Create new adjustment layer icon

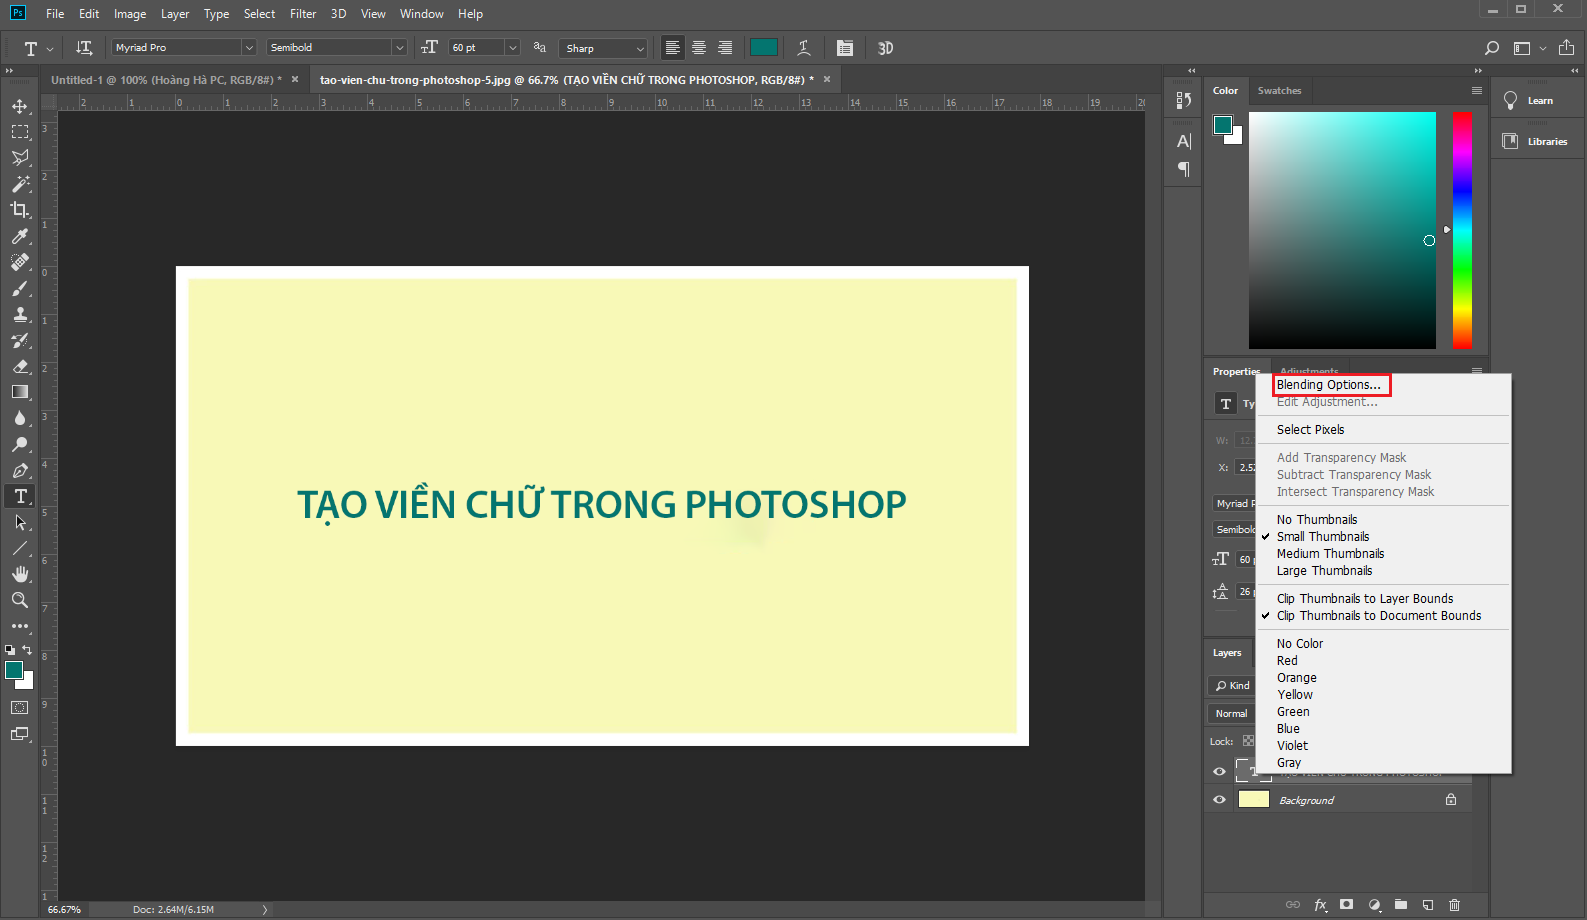[1374, 905]
